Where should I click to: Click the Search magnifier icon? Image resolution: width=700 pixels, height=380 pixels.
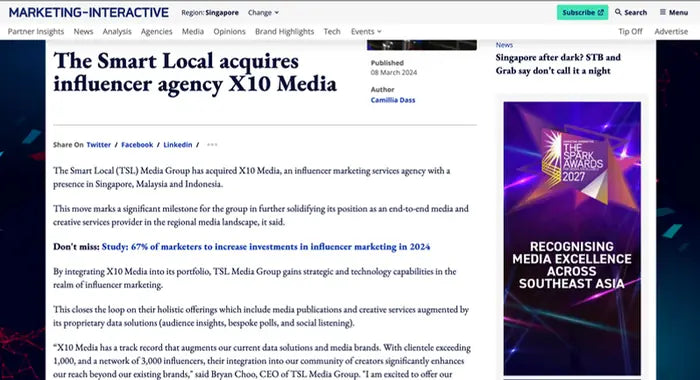coord(618,12)
